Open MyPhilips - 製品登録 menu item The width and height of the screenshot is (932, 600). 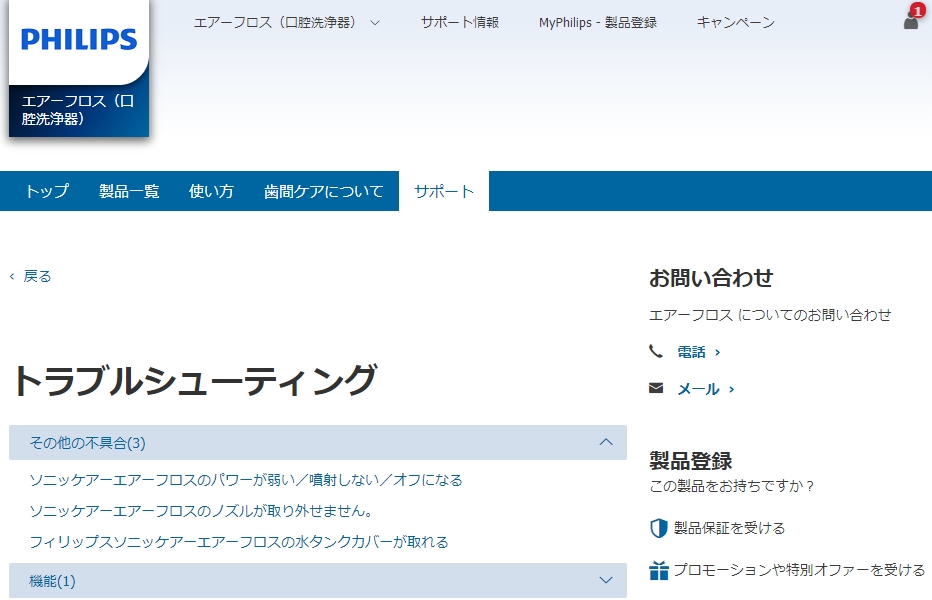coord(597,23)
